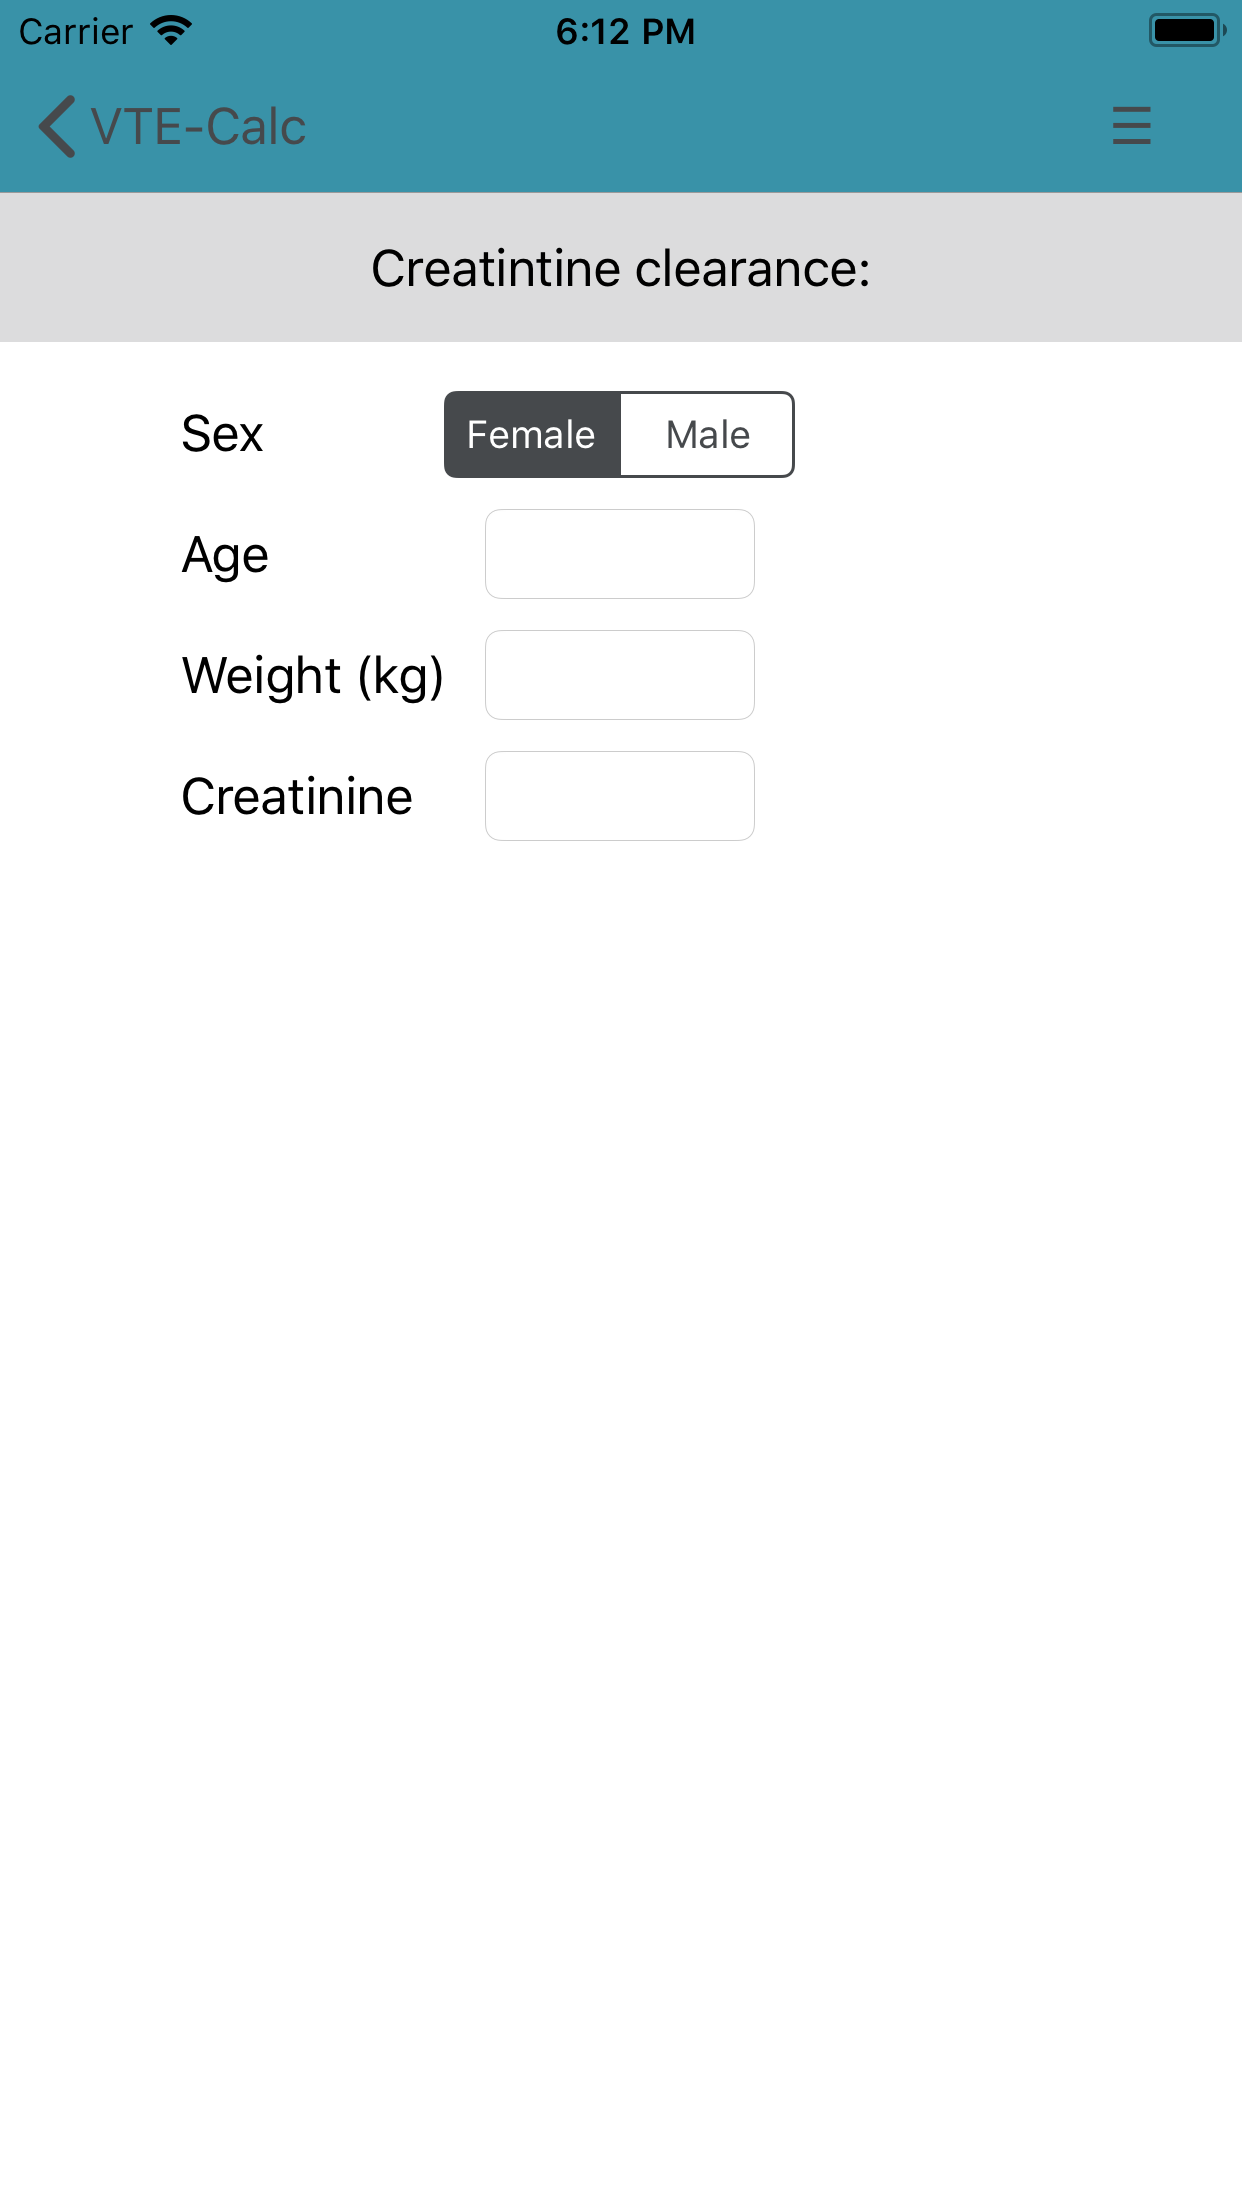1242x2208 pixels.
Task: Tap the VTE-Calc title text
Action: (x=198, y=127)
